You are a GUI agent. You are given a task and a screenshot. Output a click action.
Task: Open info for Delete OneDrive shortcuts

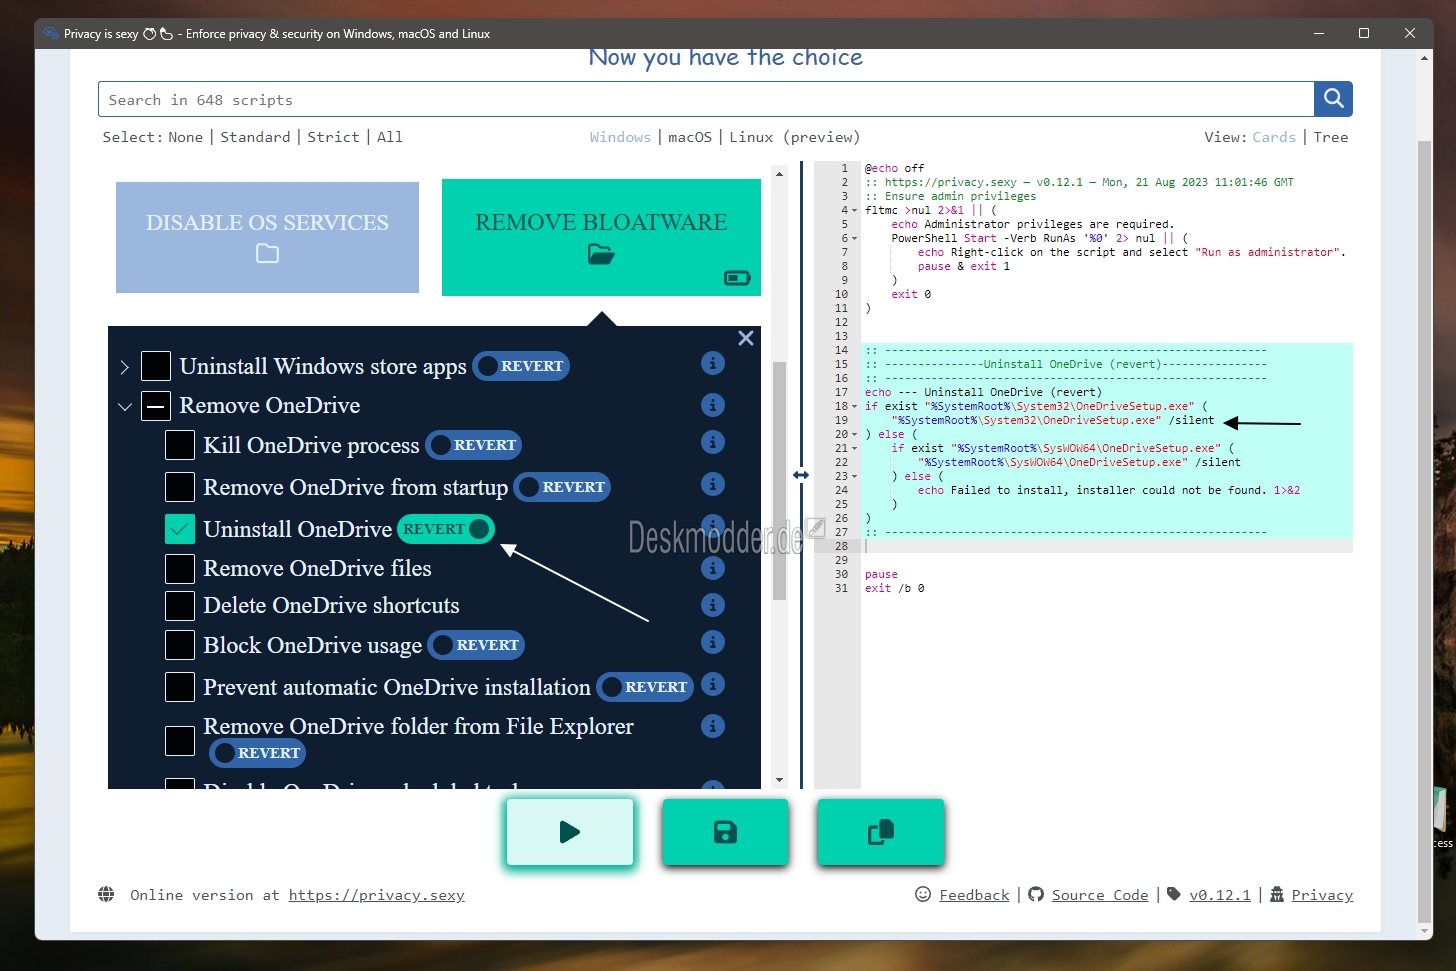(713, 605)
